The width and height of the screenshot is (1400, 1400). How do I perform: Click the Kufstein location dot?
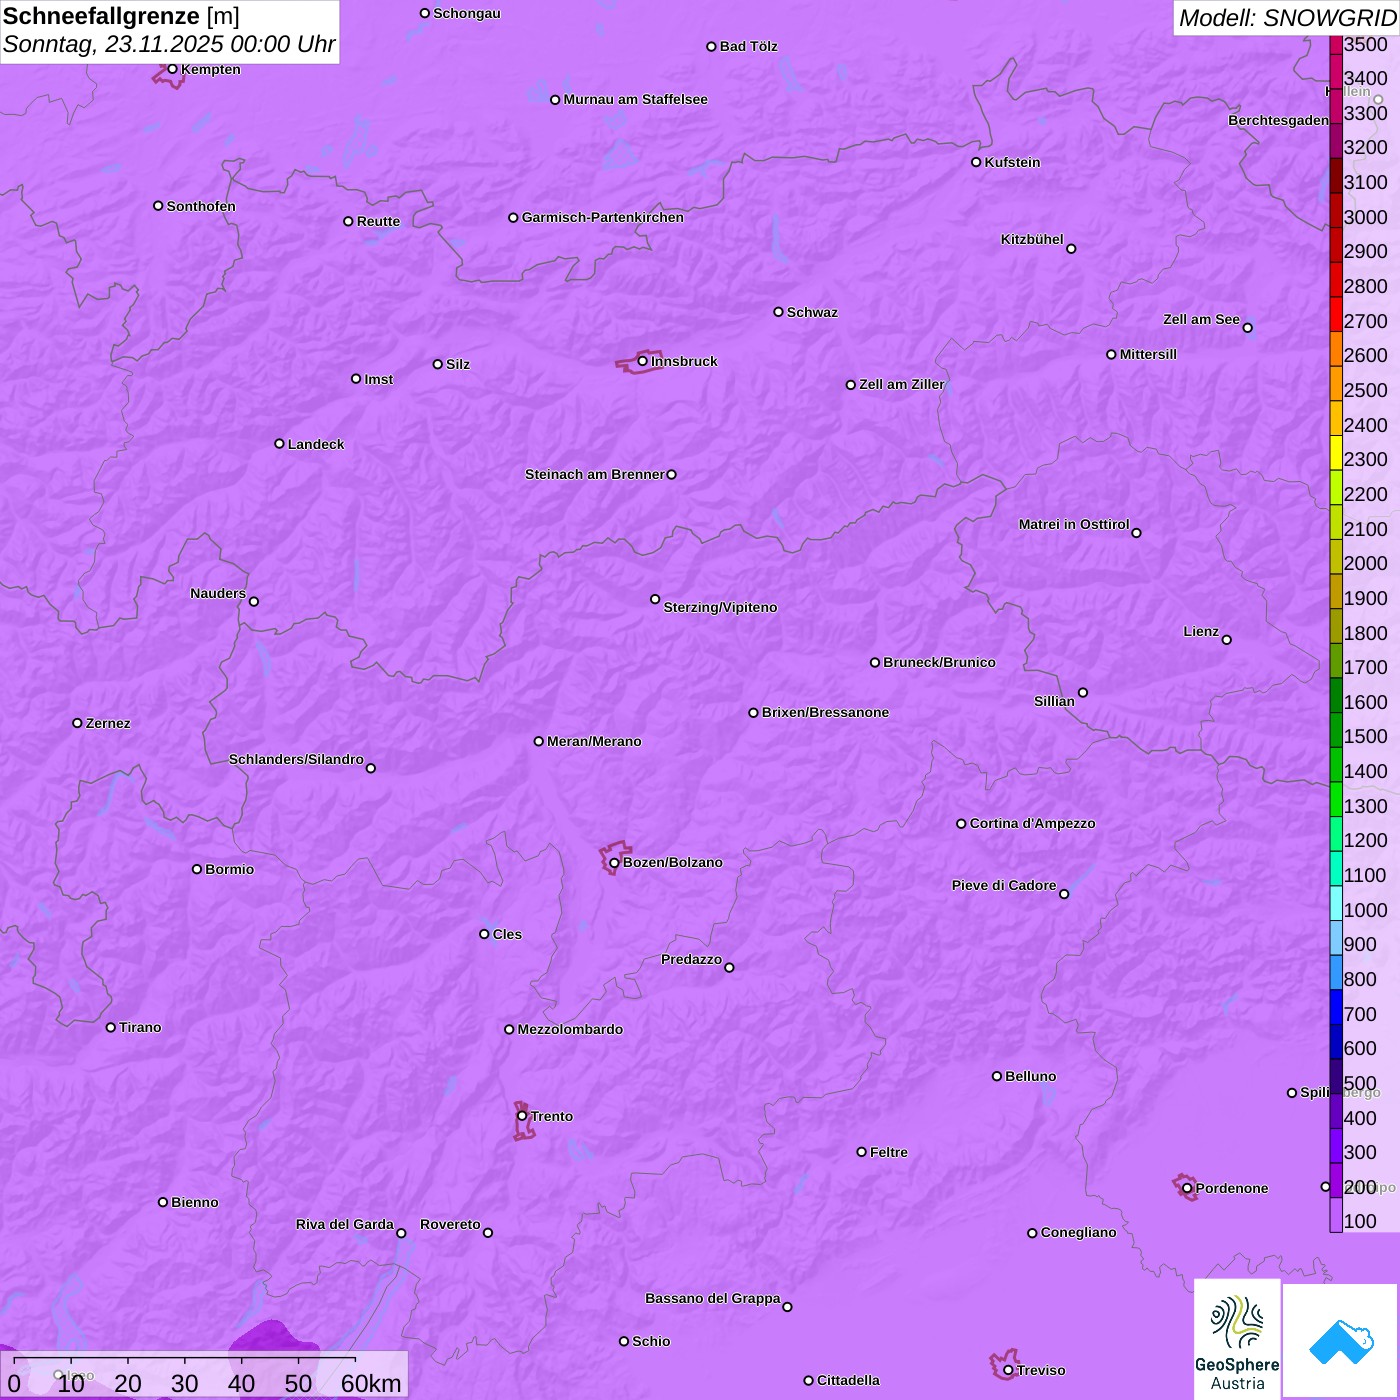976,162
